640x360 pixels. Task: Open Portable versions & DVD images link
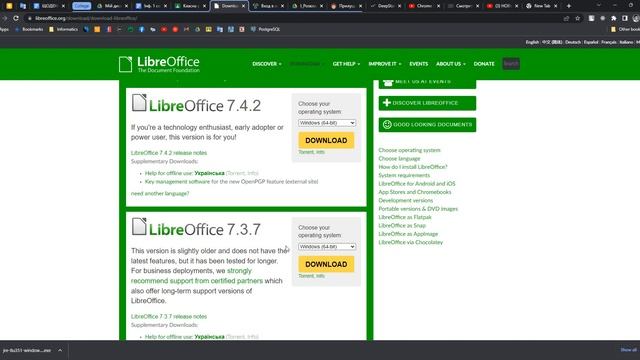click(x=418, y=209)
